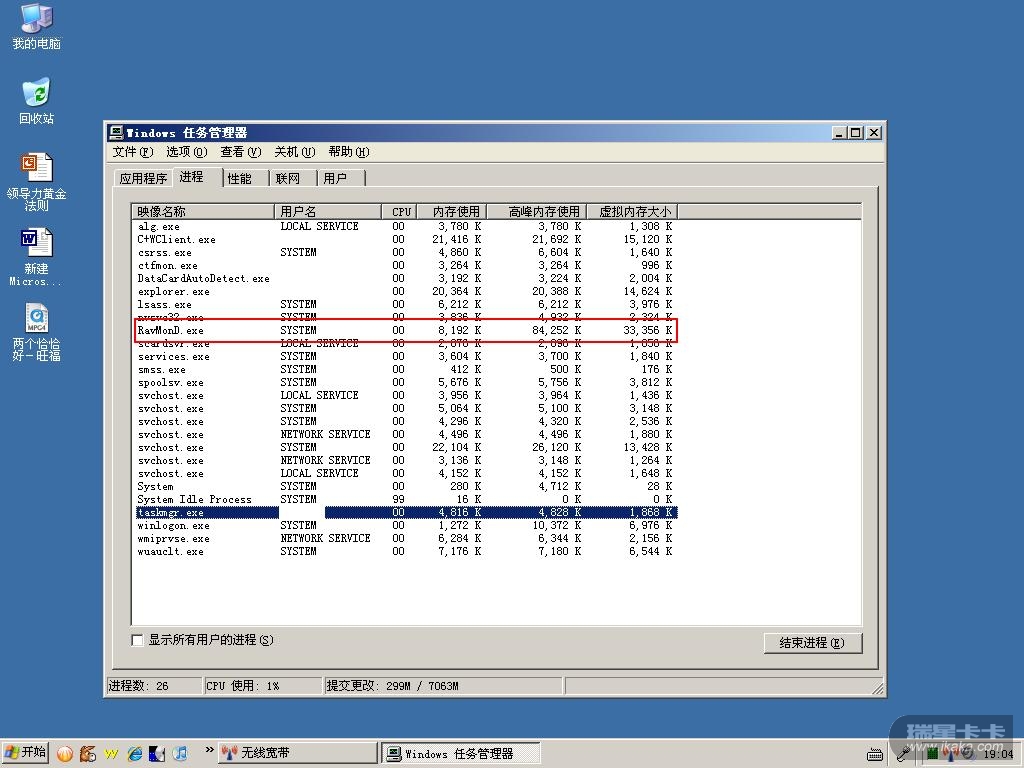Click the microphone icon in language bar
1024x768 pixels.
click(904, 754)
